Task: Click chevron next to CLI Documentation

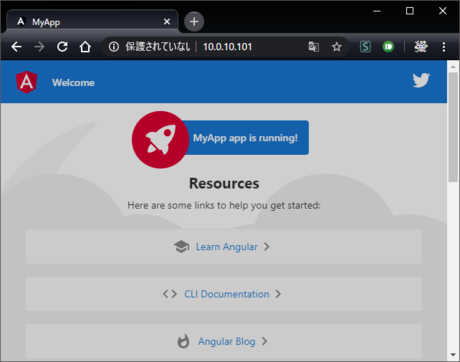Action: pos(278,294)
